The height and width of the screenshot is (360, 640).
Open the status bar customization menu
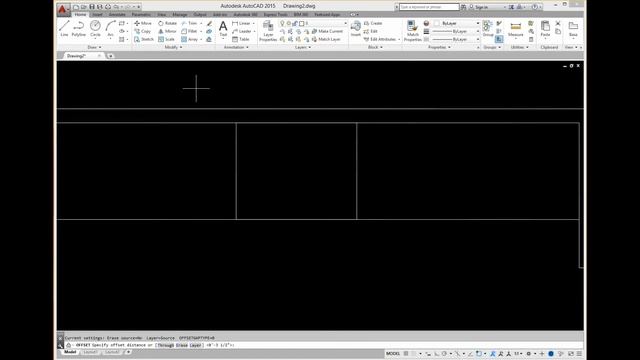coord(579,353)
